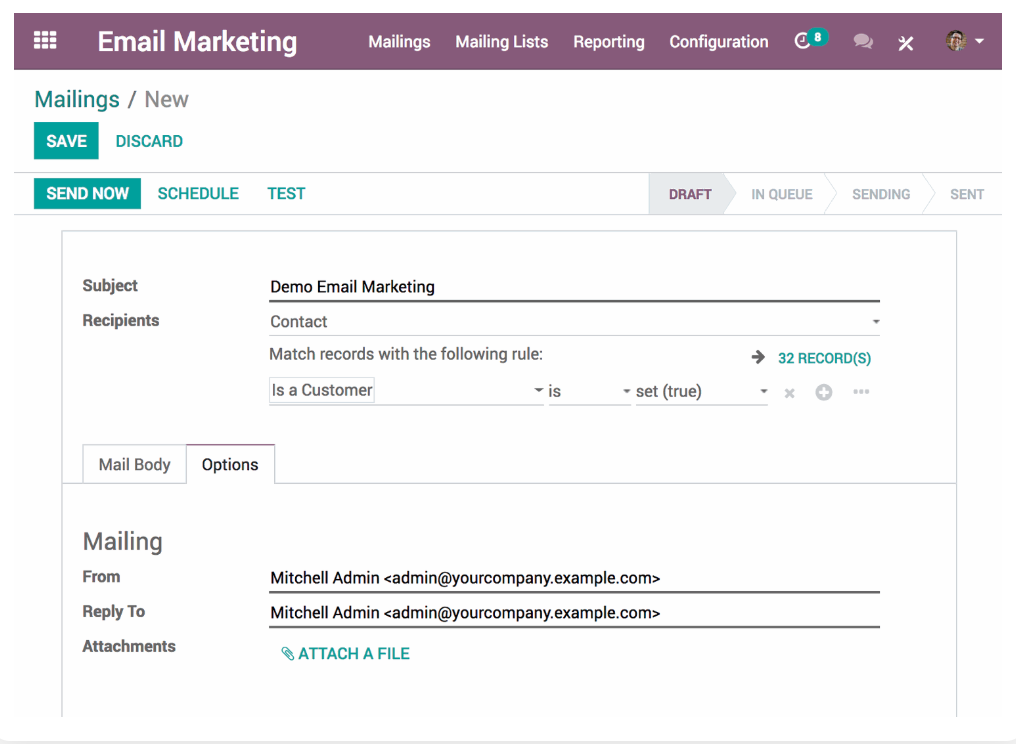Remove the filter rule with the x icon
This screenshot has height=744, width=1016.
[x=788, y=392]
